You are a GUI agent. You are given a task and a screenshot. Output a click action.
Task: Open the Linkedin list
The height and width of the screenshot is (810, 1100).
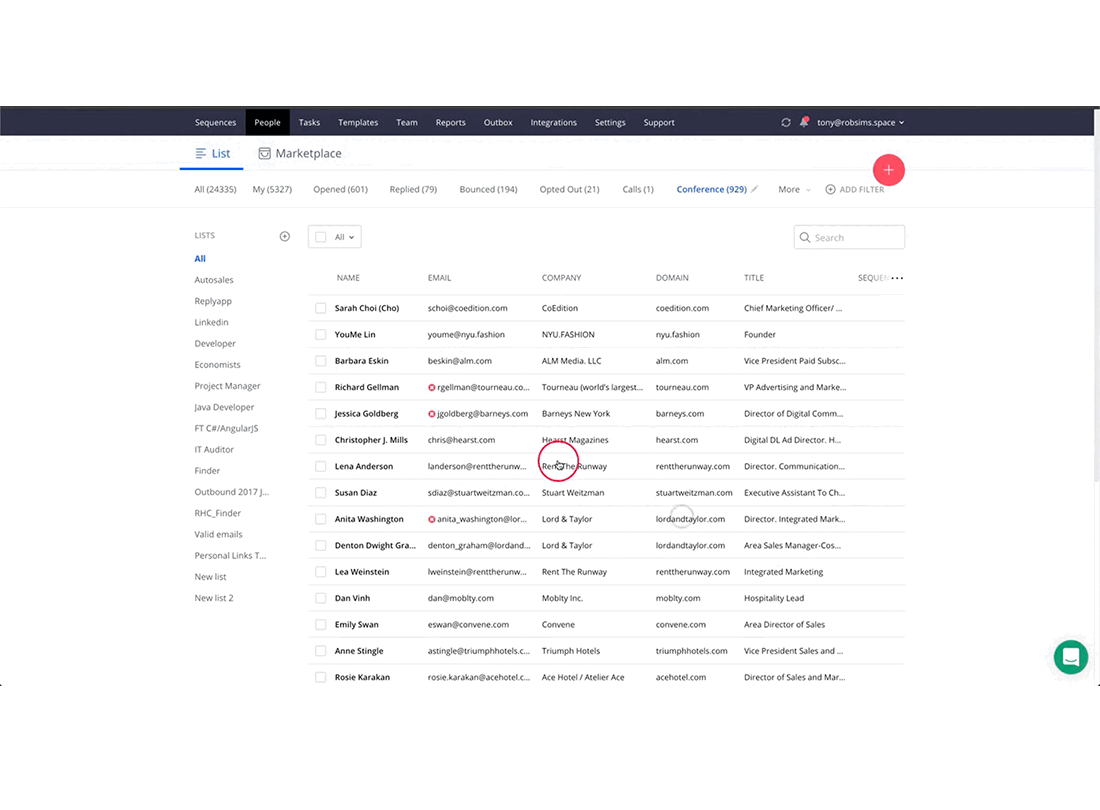pyautogui.click(x=211, y=323)
